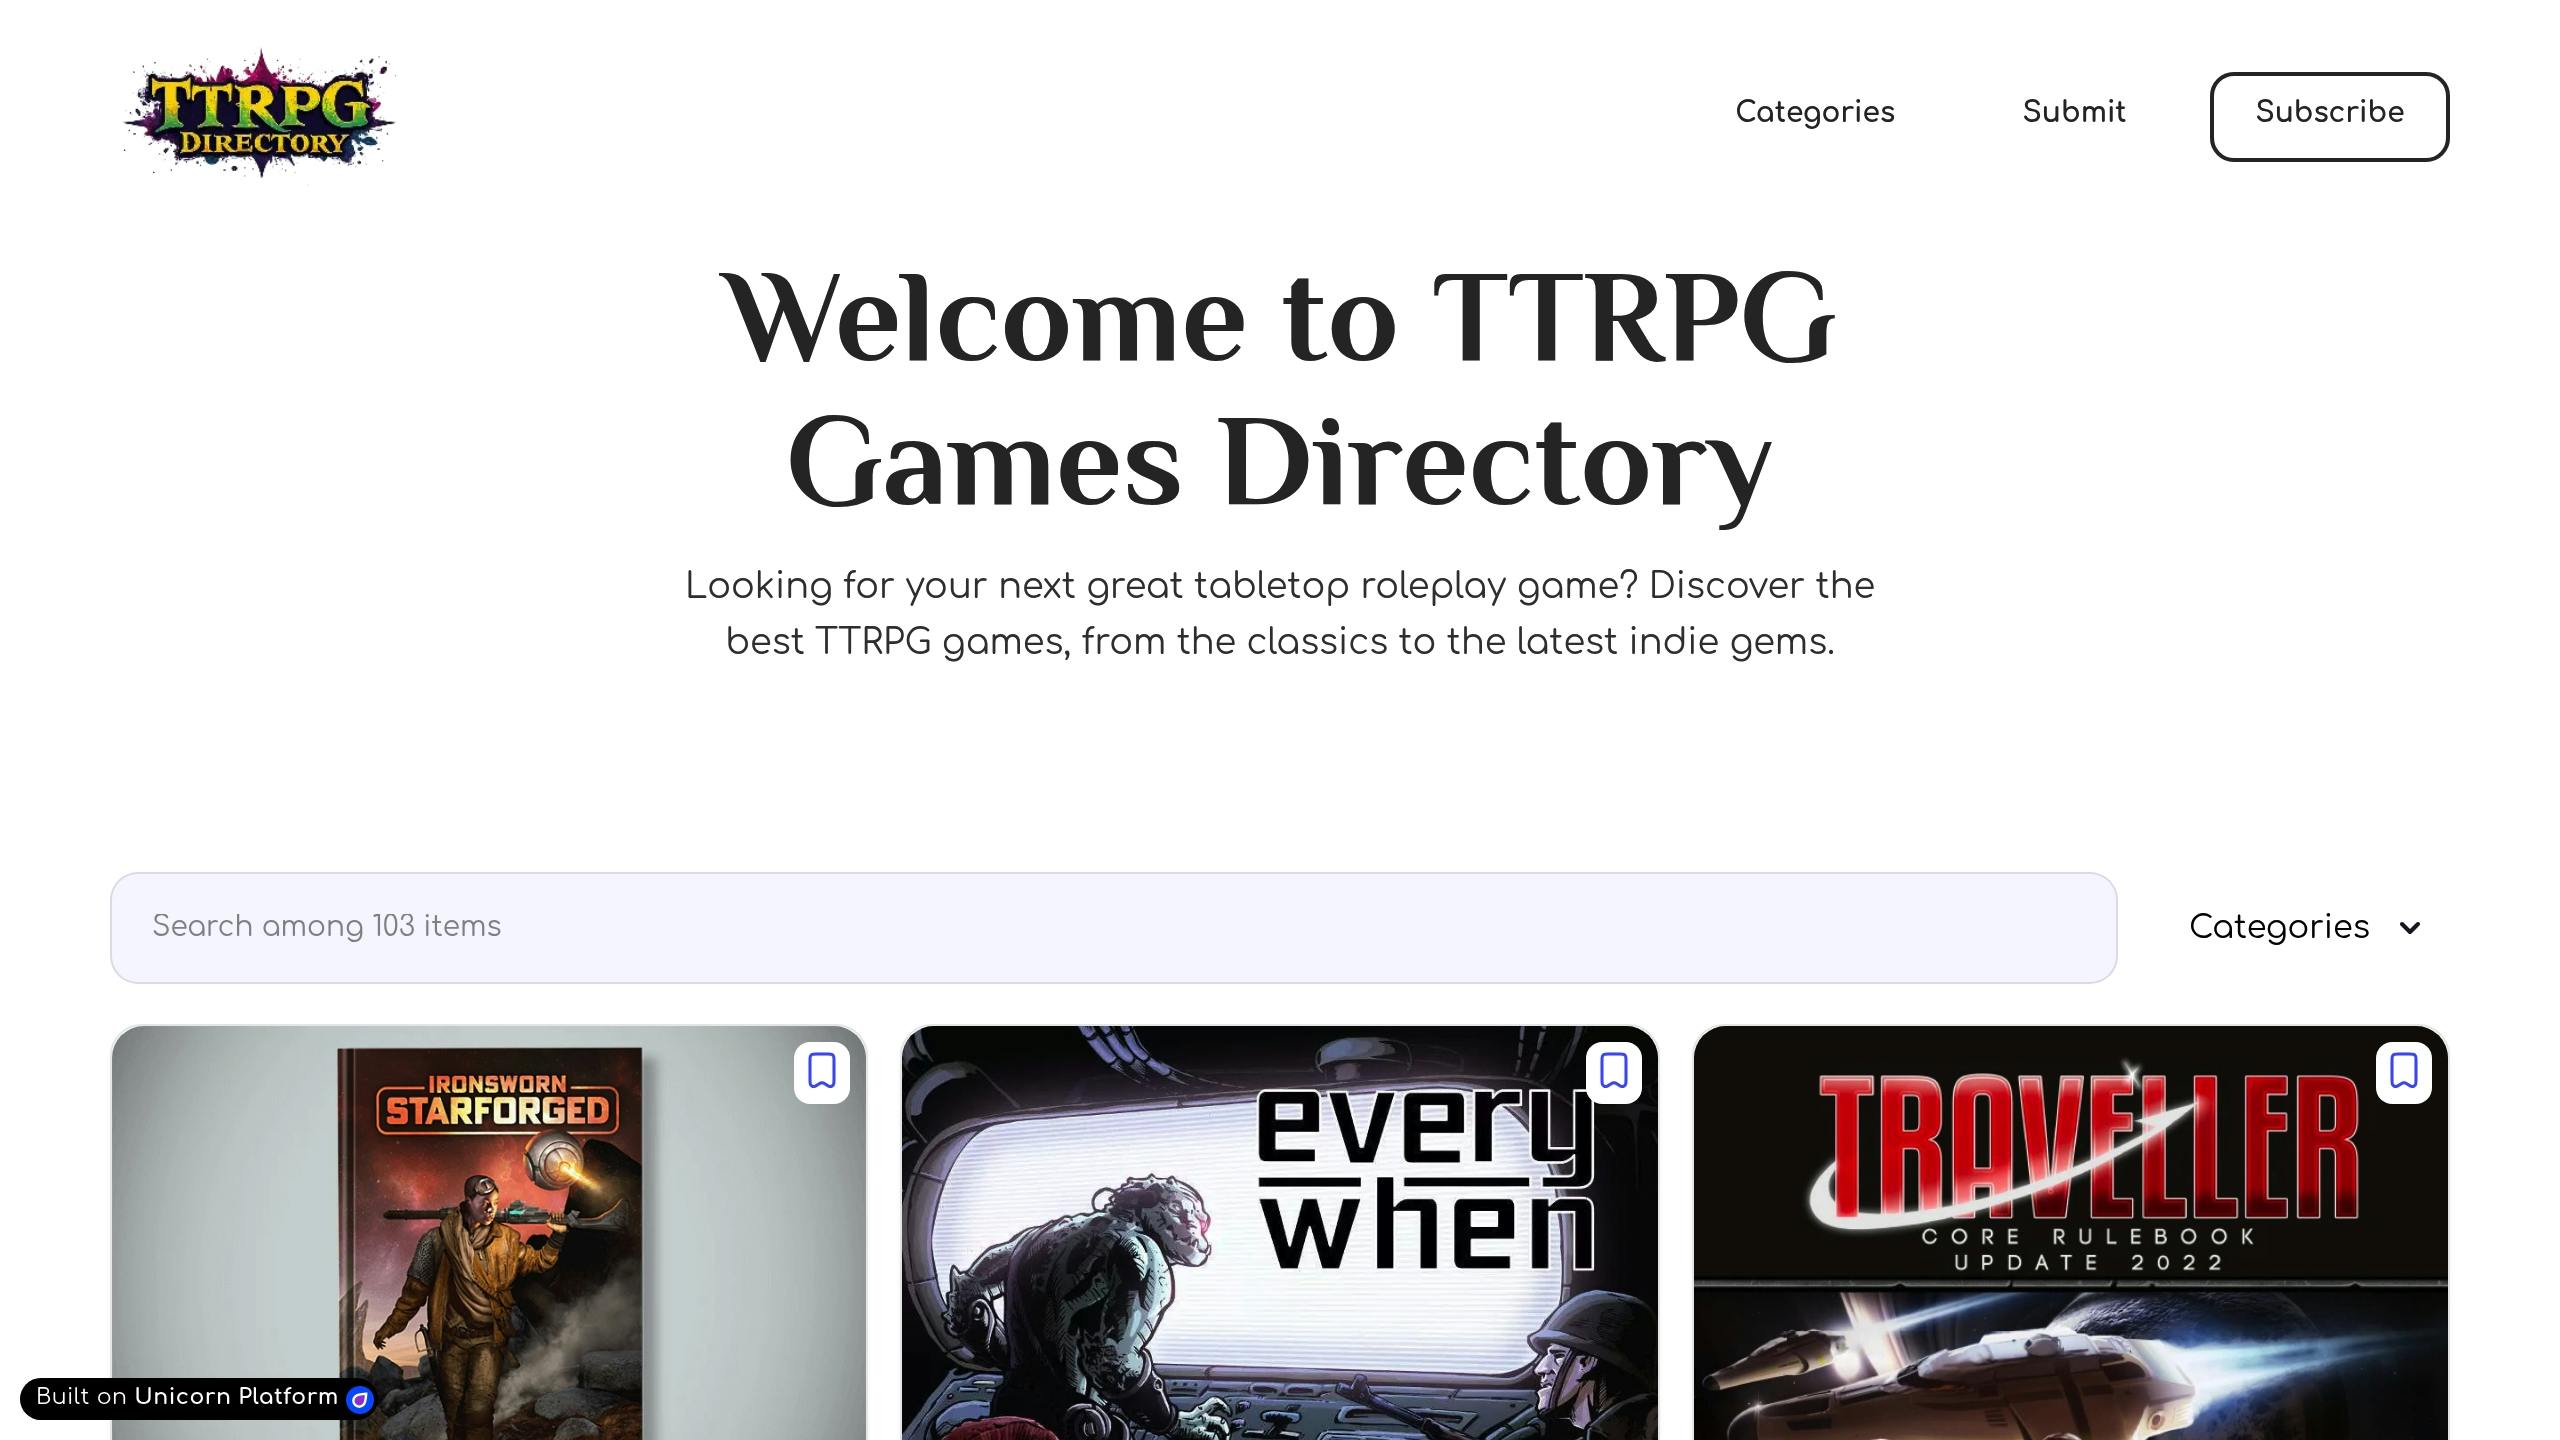Focus the 'Search among 103 items' field
This screenshot has height=1440, width=2560.
click(1113, 927)
